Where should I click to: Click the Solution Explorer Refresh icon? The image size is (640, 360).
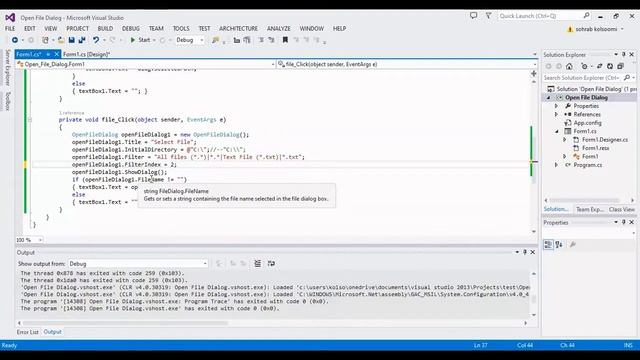(610, 66)
